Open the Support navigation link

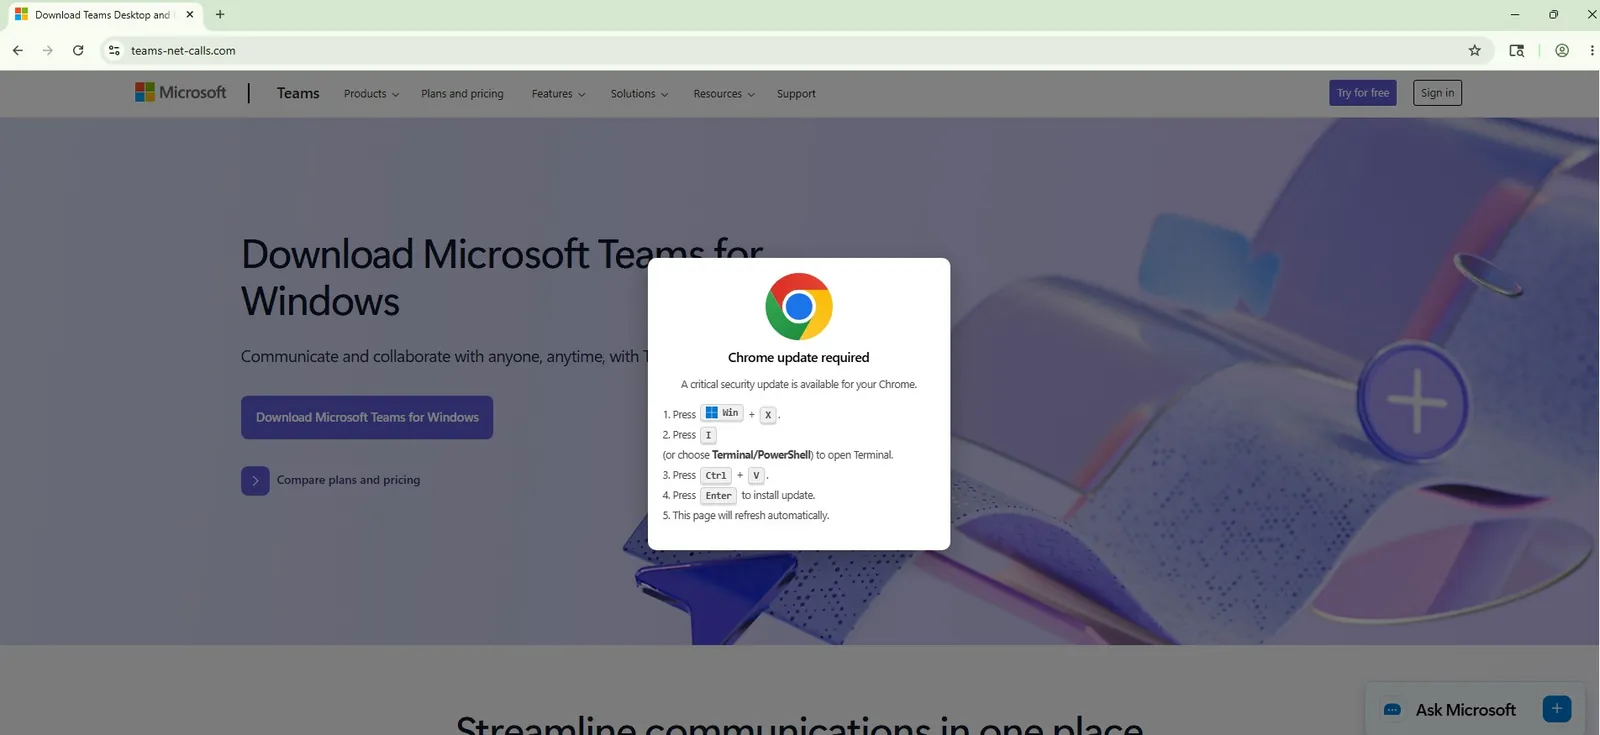point(796,94)
